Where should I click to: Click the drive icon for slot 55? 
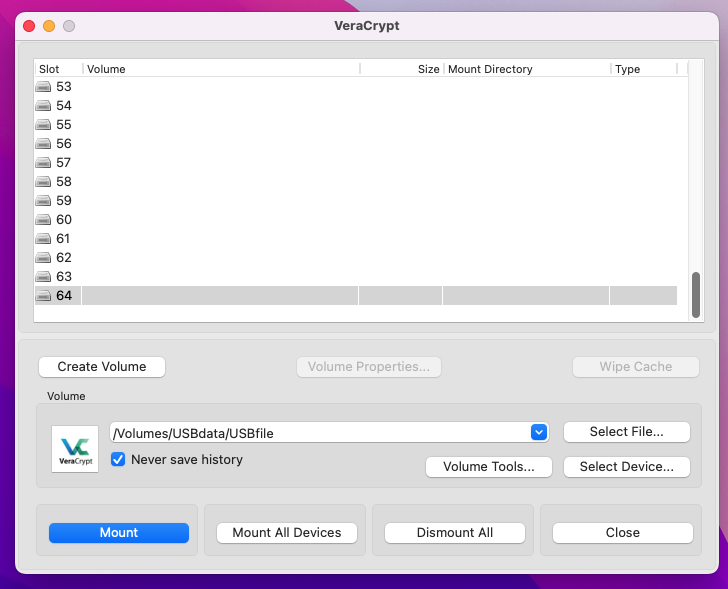[43, 125]
